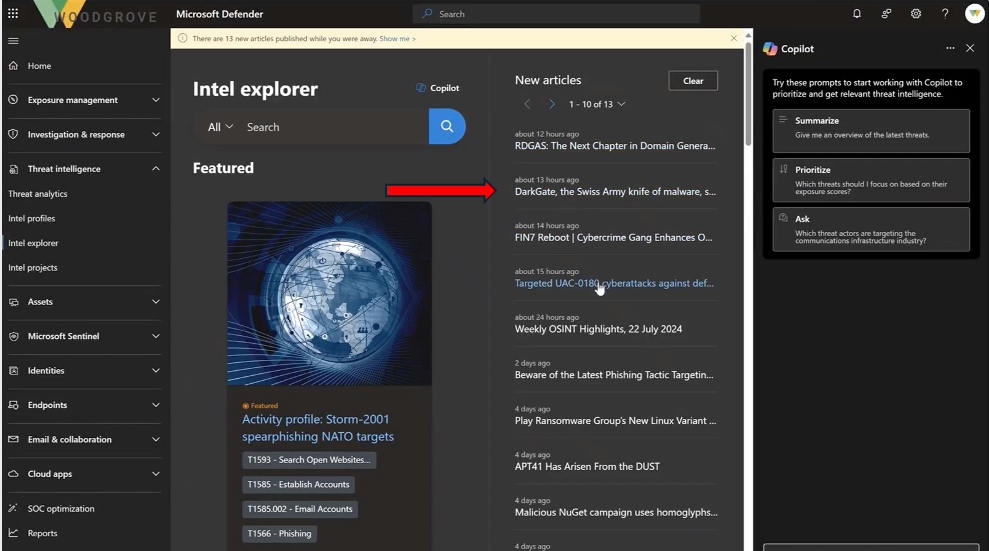989x551 pixels.
Task: Click the T1566 - Phishing tag
Action: tap(279, 533)
